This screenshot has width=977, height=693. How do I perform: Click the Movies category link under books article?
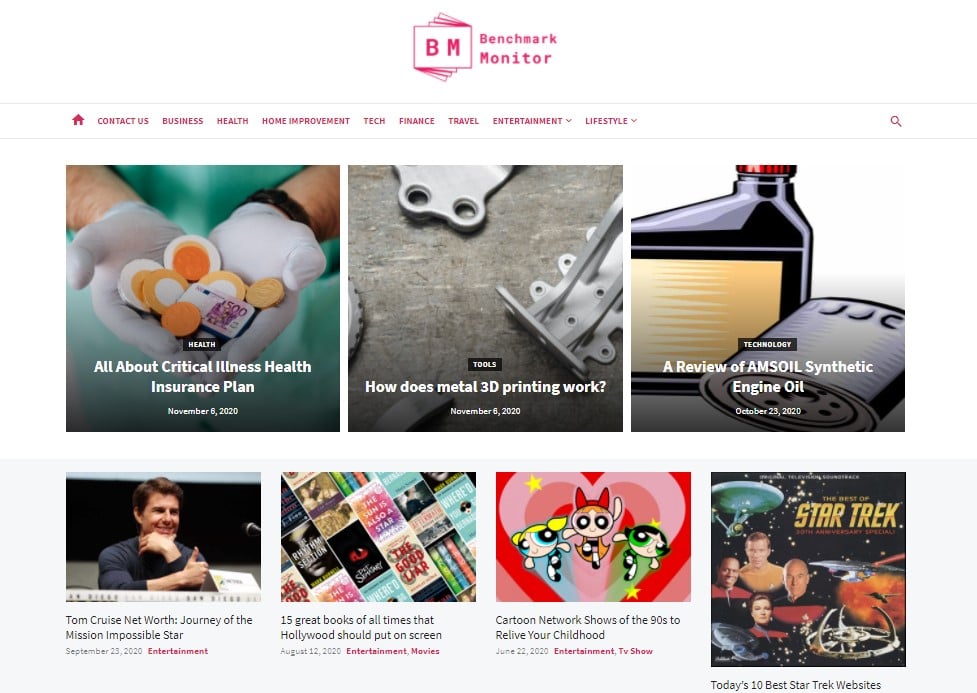pos(425,651)
